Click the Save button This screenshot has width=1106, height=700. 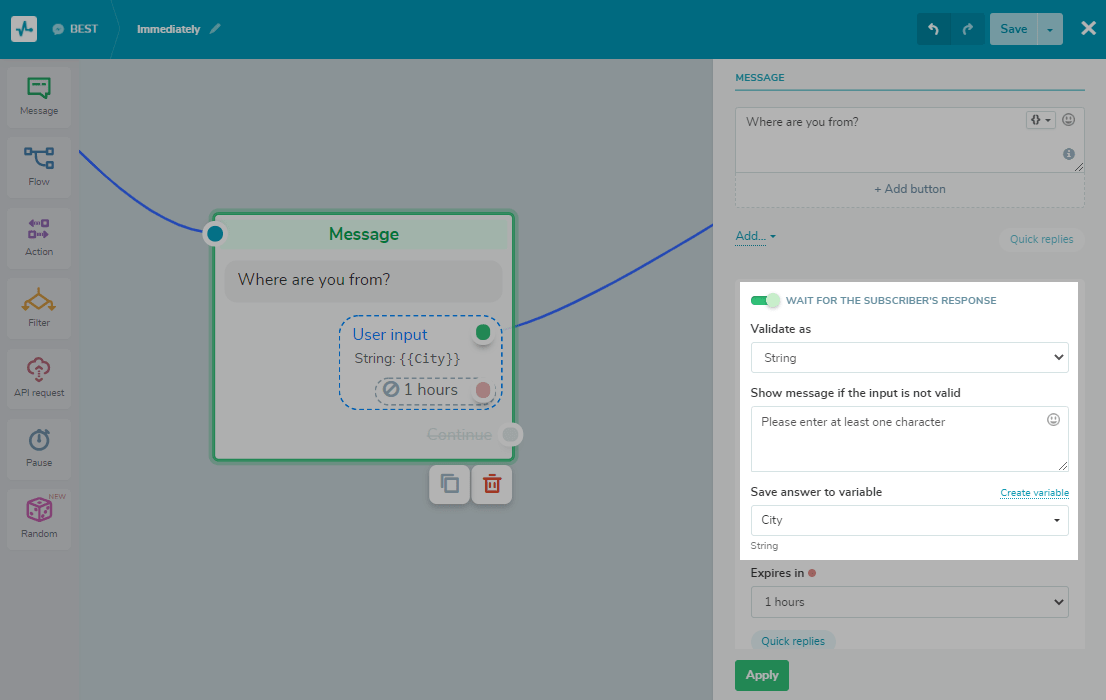pos(1013,29)
